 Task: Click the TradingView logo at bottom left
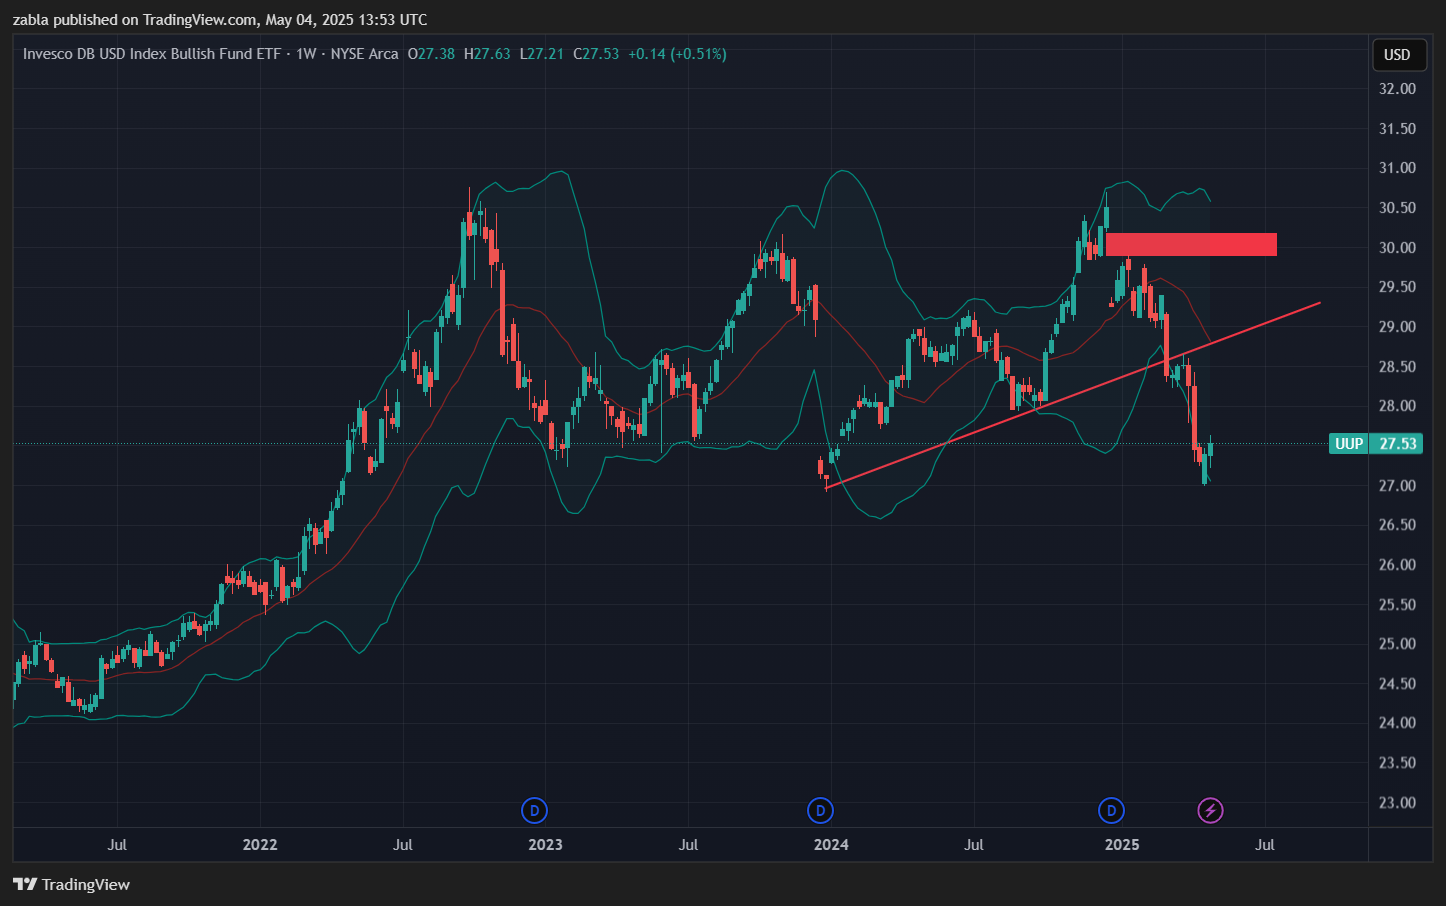coord(72,884)
